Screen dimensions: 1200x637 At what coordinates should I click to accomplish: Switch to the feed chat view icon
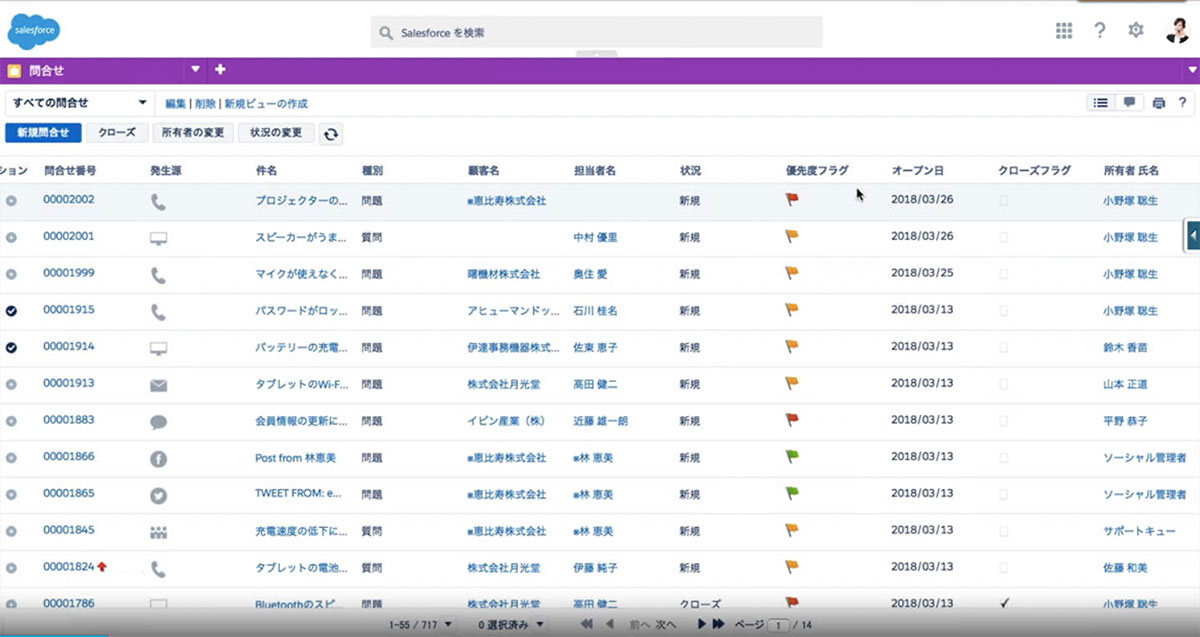pos(1130,102)
